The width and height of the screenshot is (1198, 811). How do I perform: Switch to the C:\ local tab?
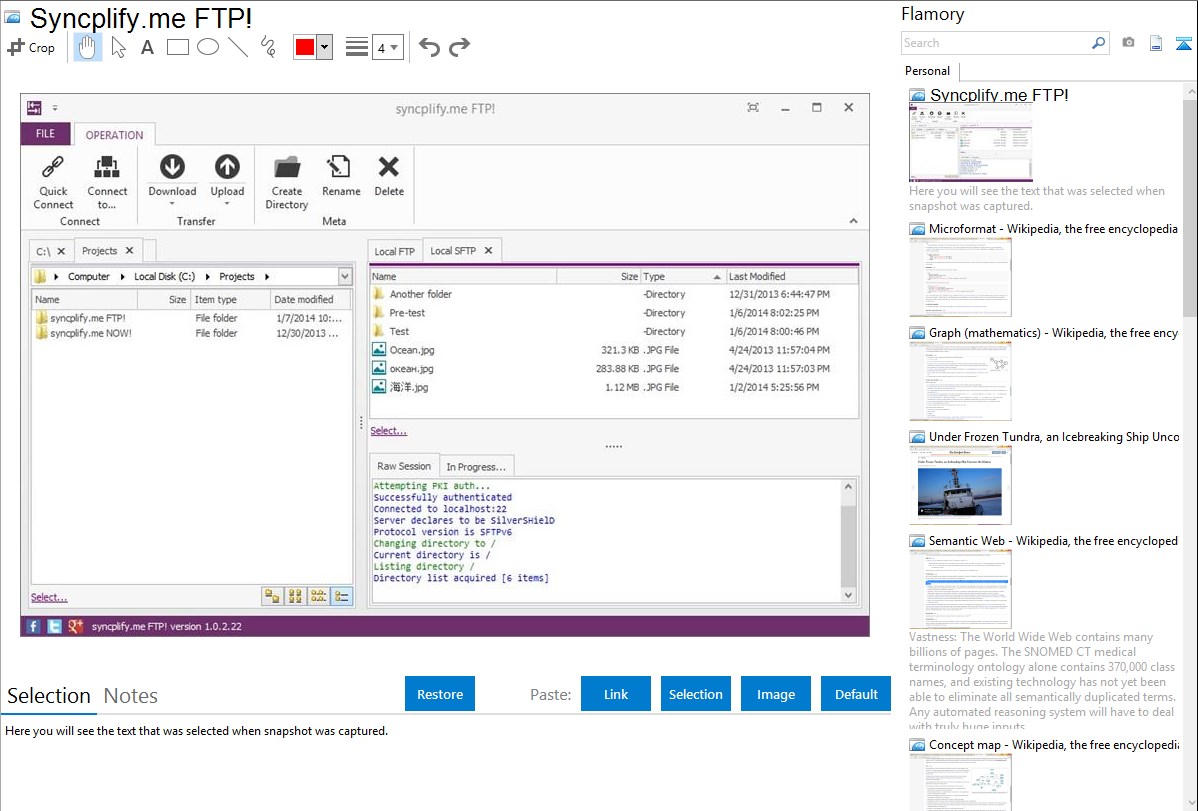[x=43, y=251]
